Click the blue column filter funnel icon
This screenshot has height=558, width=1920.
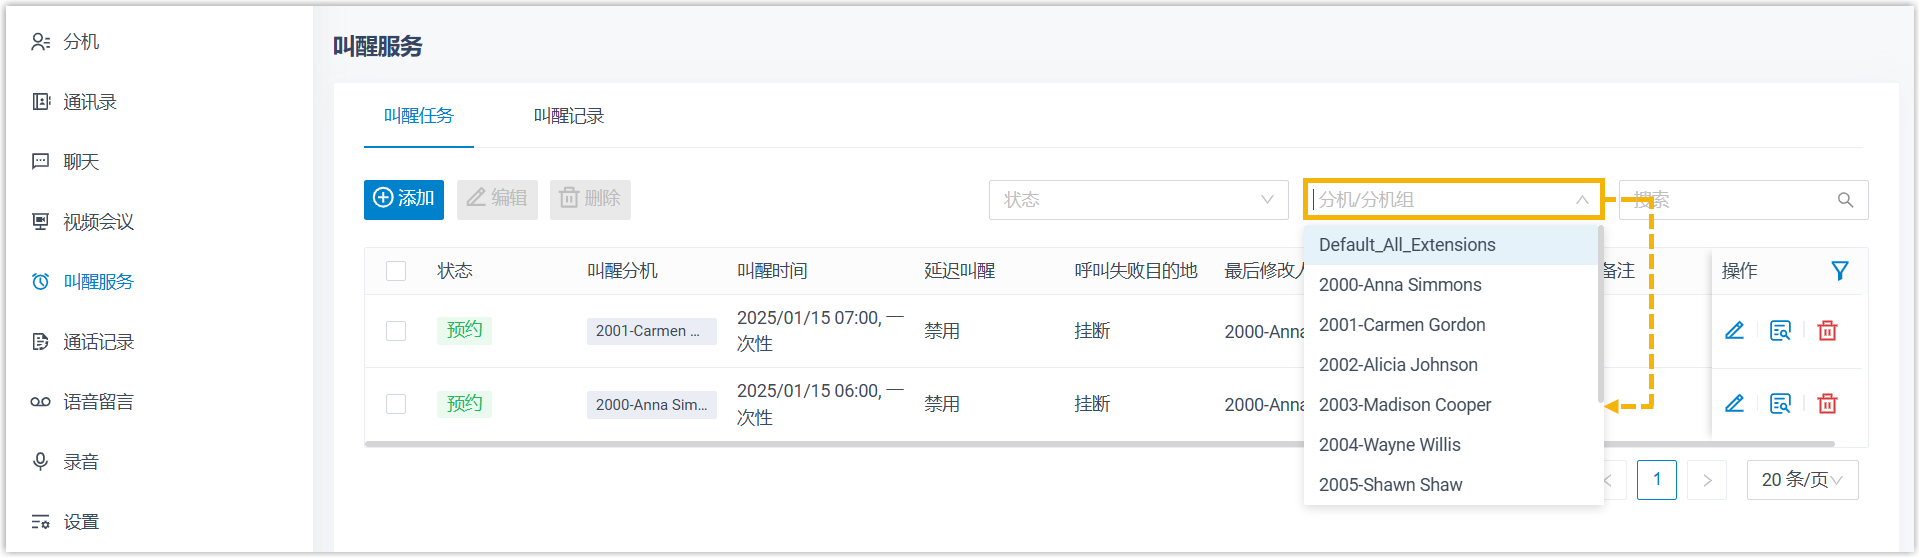pyautogui.click(x=1839, y=271)
